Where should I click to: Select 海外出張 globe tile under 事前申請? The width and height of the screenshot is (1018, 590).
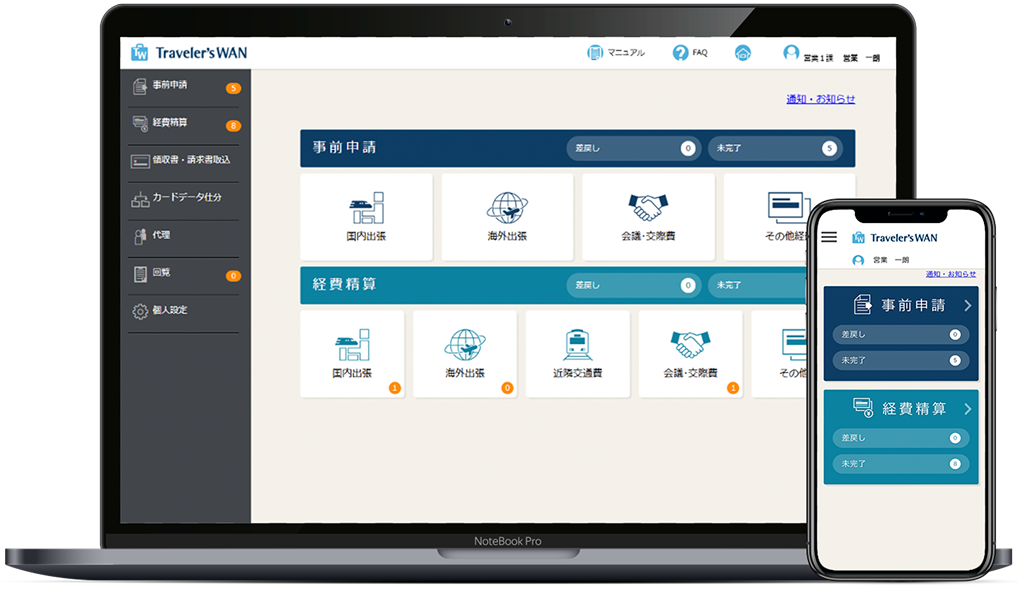507,216
